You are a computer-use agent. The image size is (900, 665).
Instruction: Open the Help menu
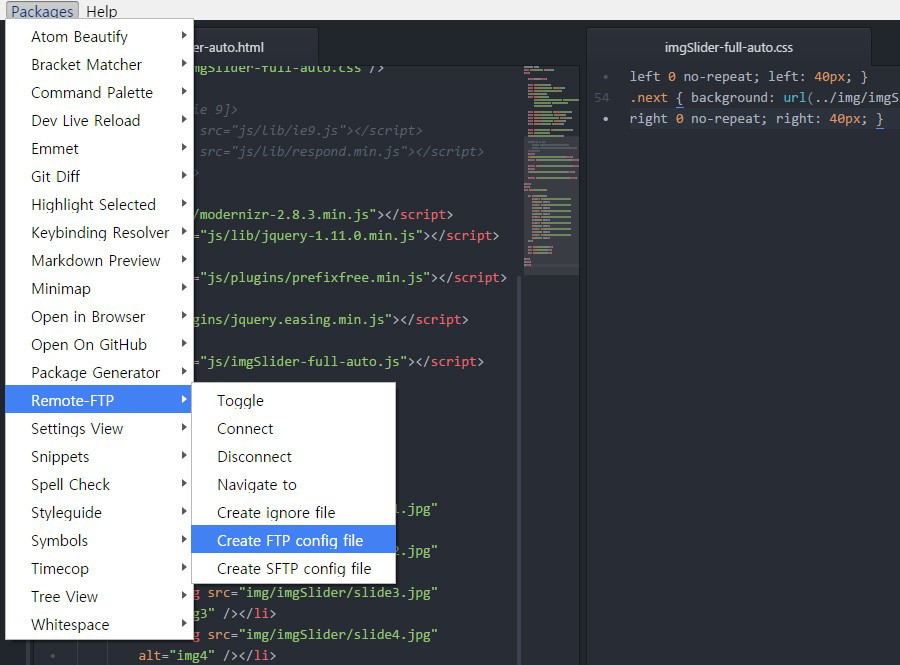tap(102, 11)
